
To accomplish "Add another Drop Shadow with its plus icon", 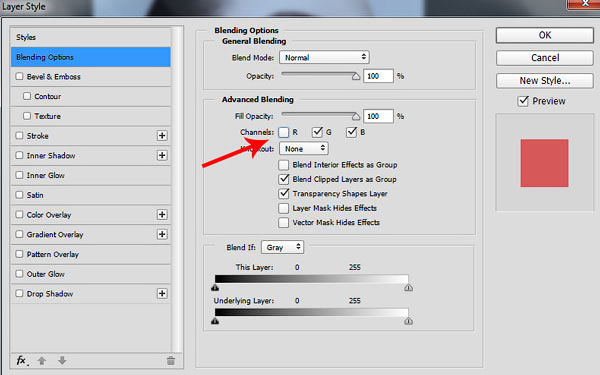I will click(162, 293).
